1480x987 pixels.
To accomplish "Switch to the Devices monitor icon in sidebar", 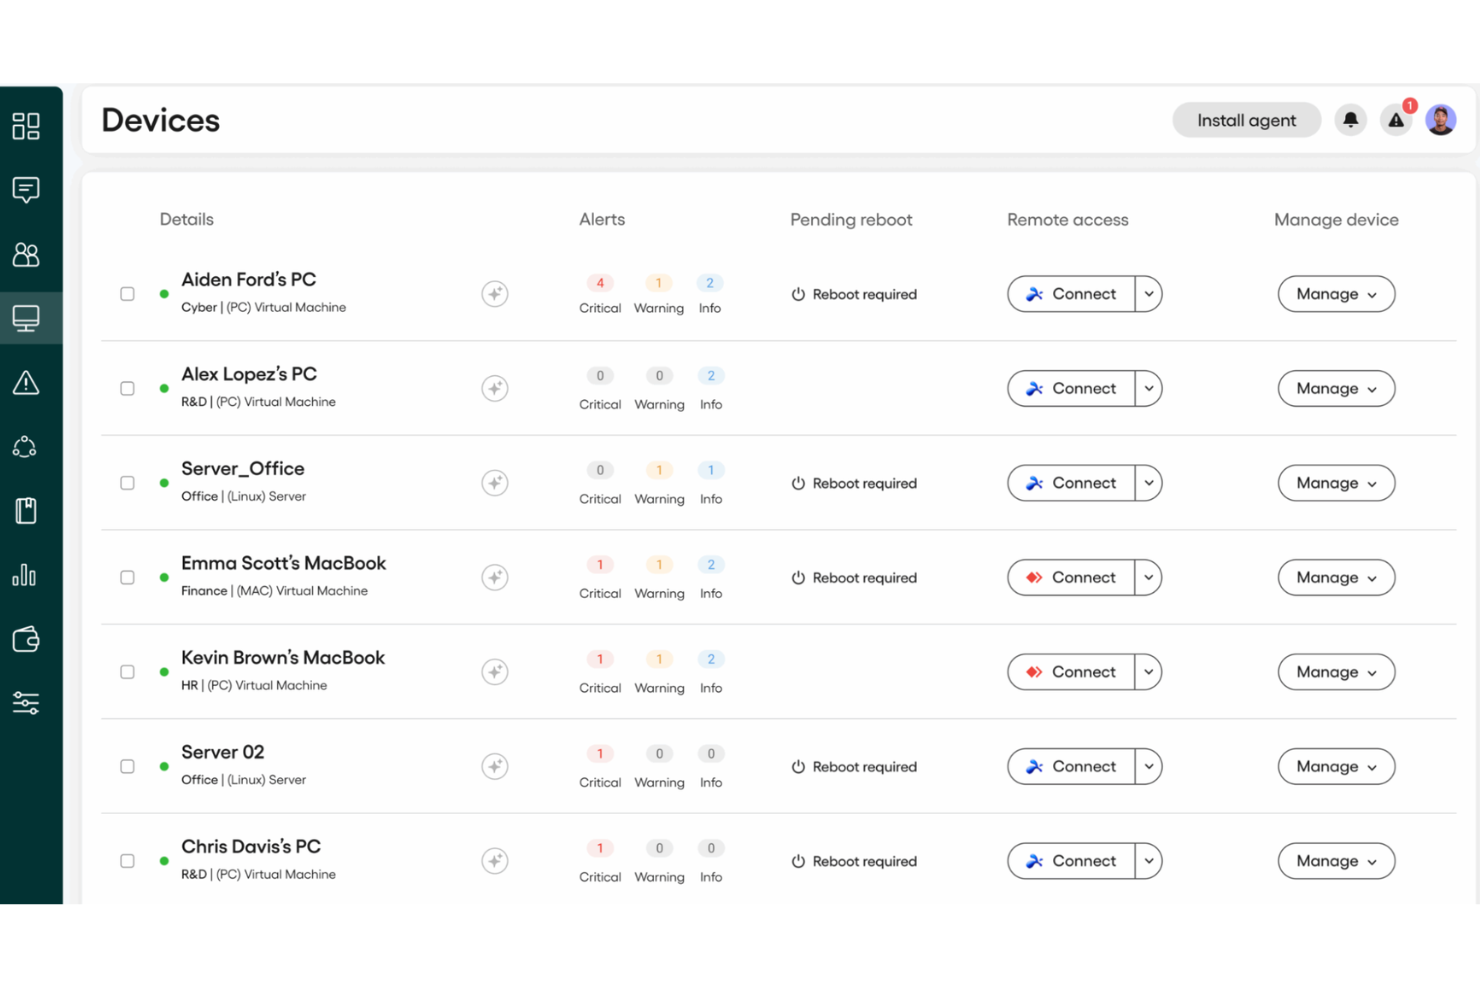I will coord(26,317).
